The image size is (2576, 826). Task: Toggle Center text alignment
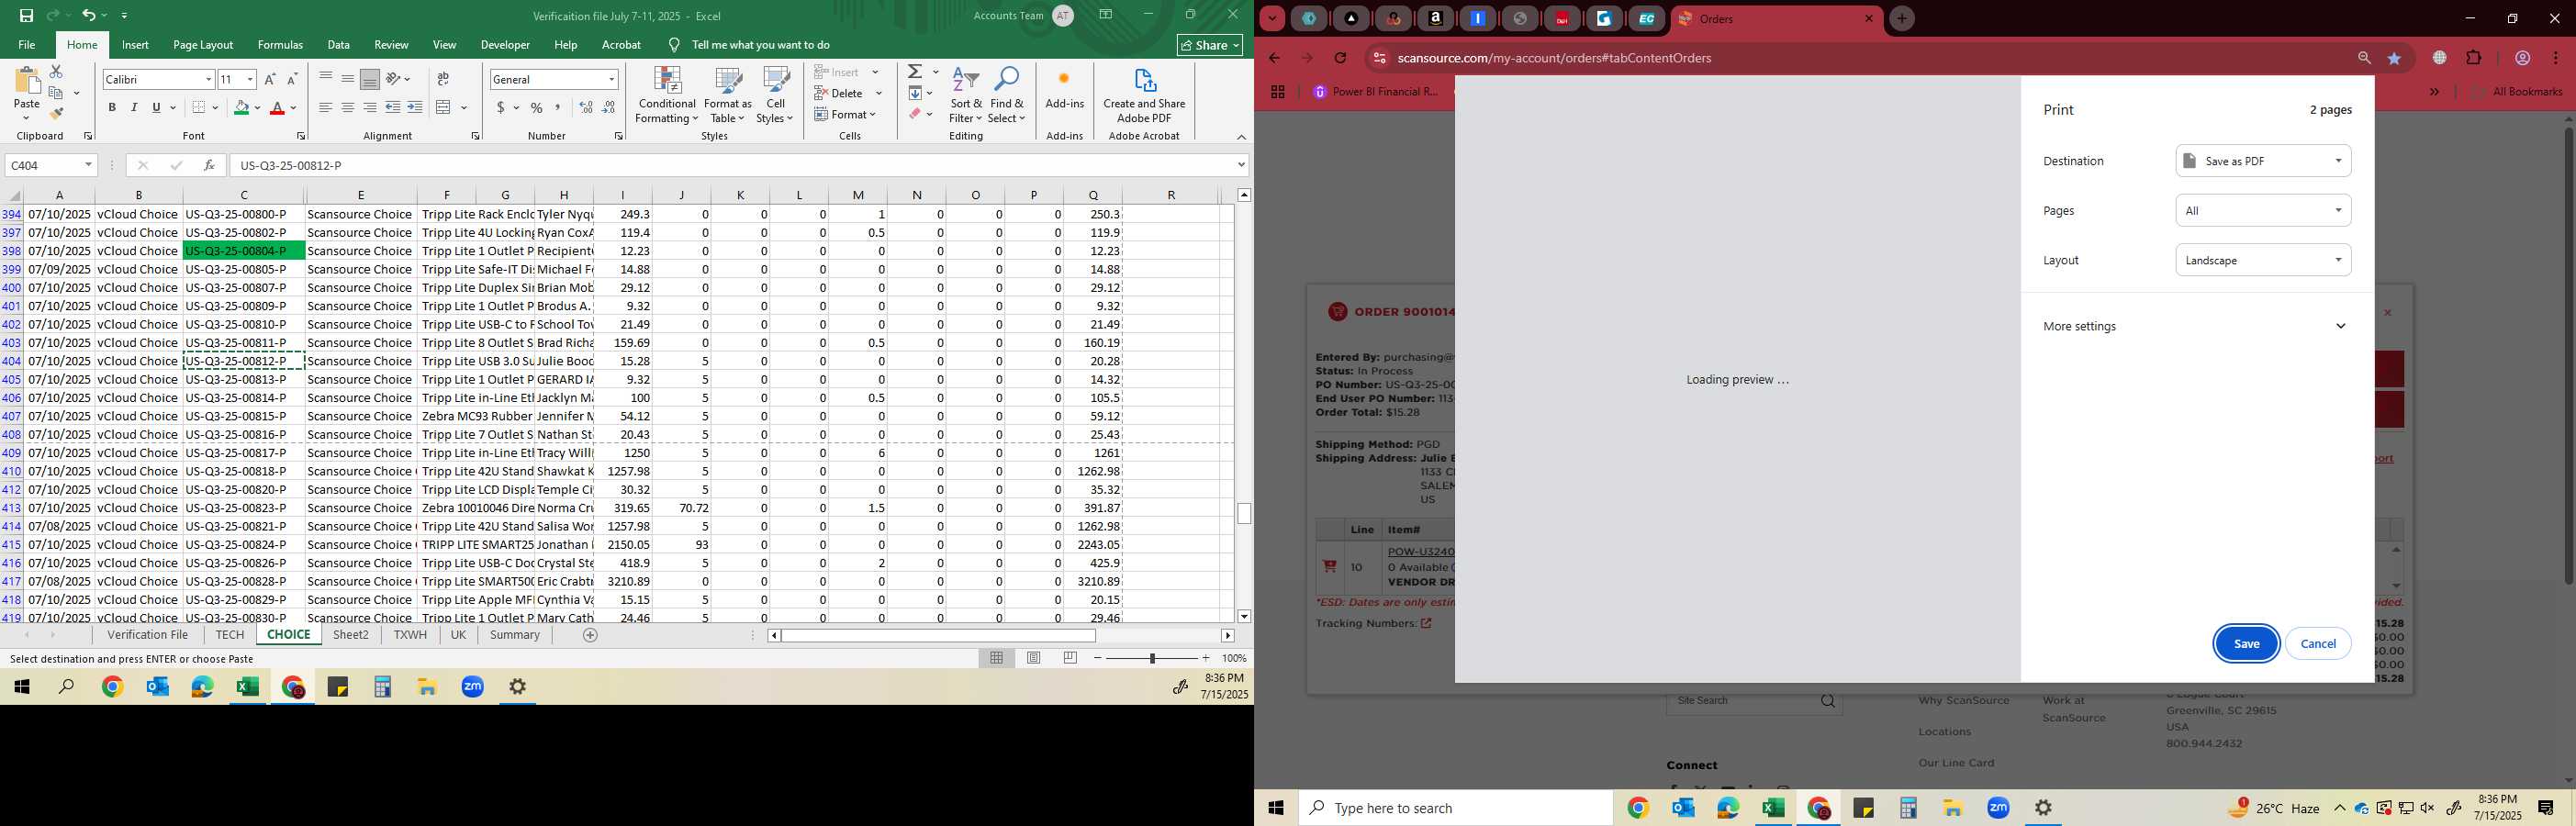click(347, 108)
